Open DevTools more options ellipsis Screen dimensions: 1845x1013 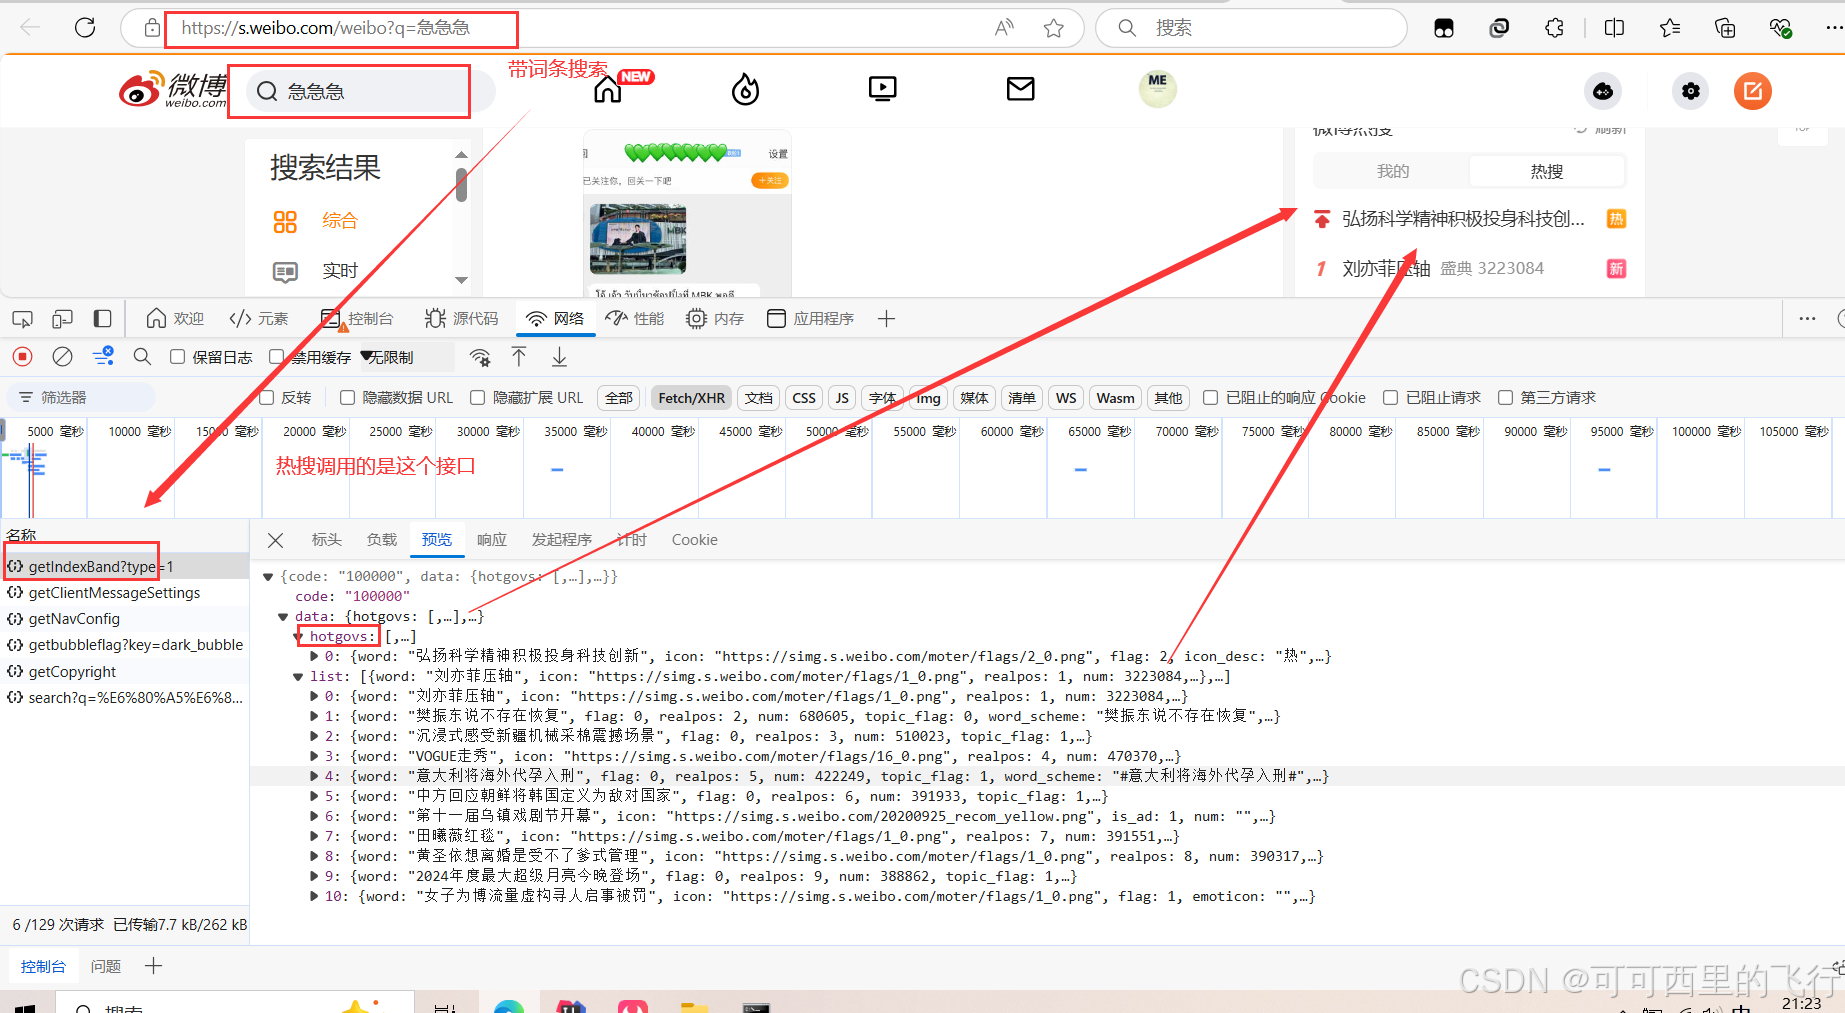tap(1807, 319)
